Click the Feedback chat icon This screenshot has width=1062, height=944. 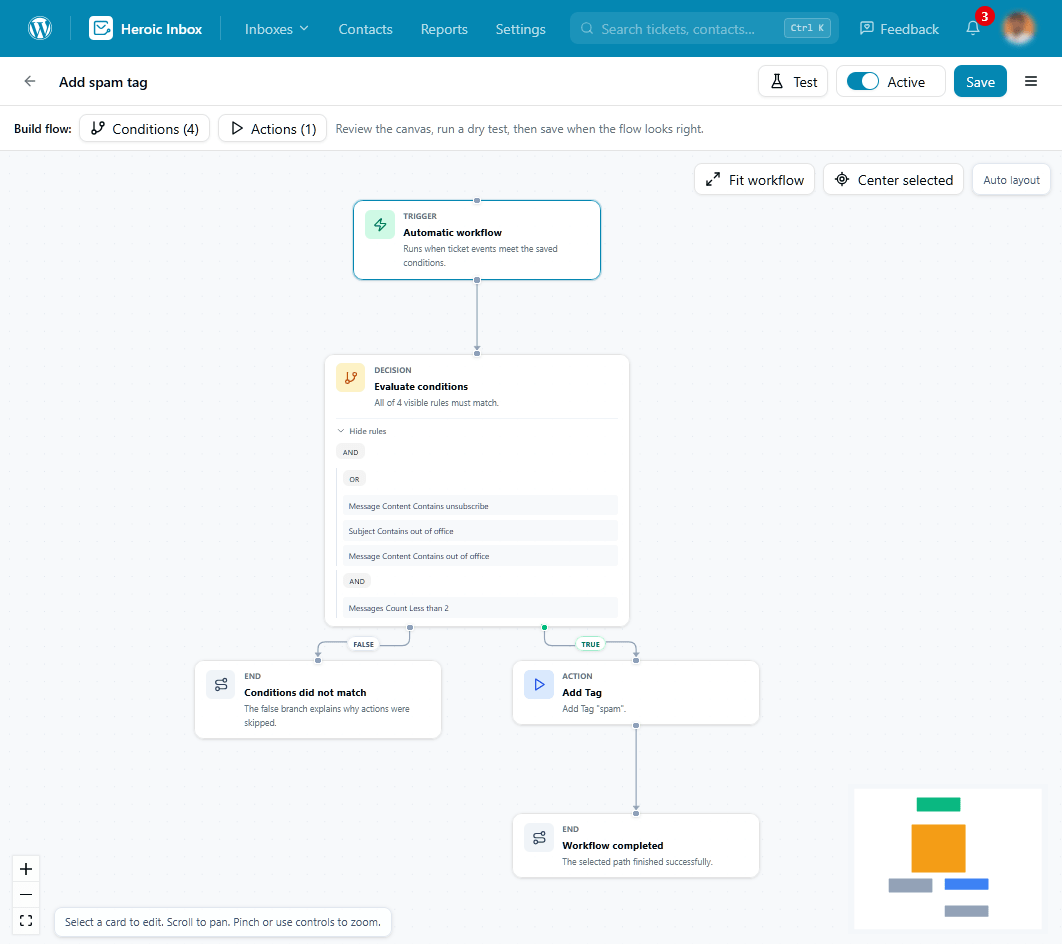(x=866, y=28)
